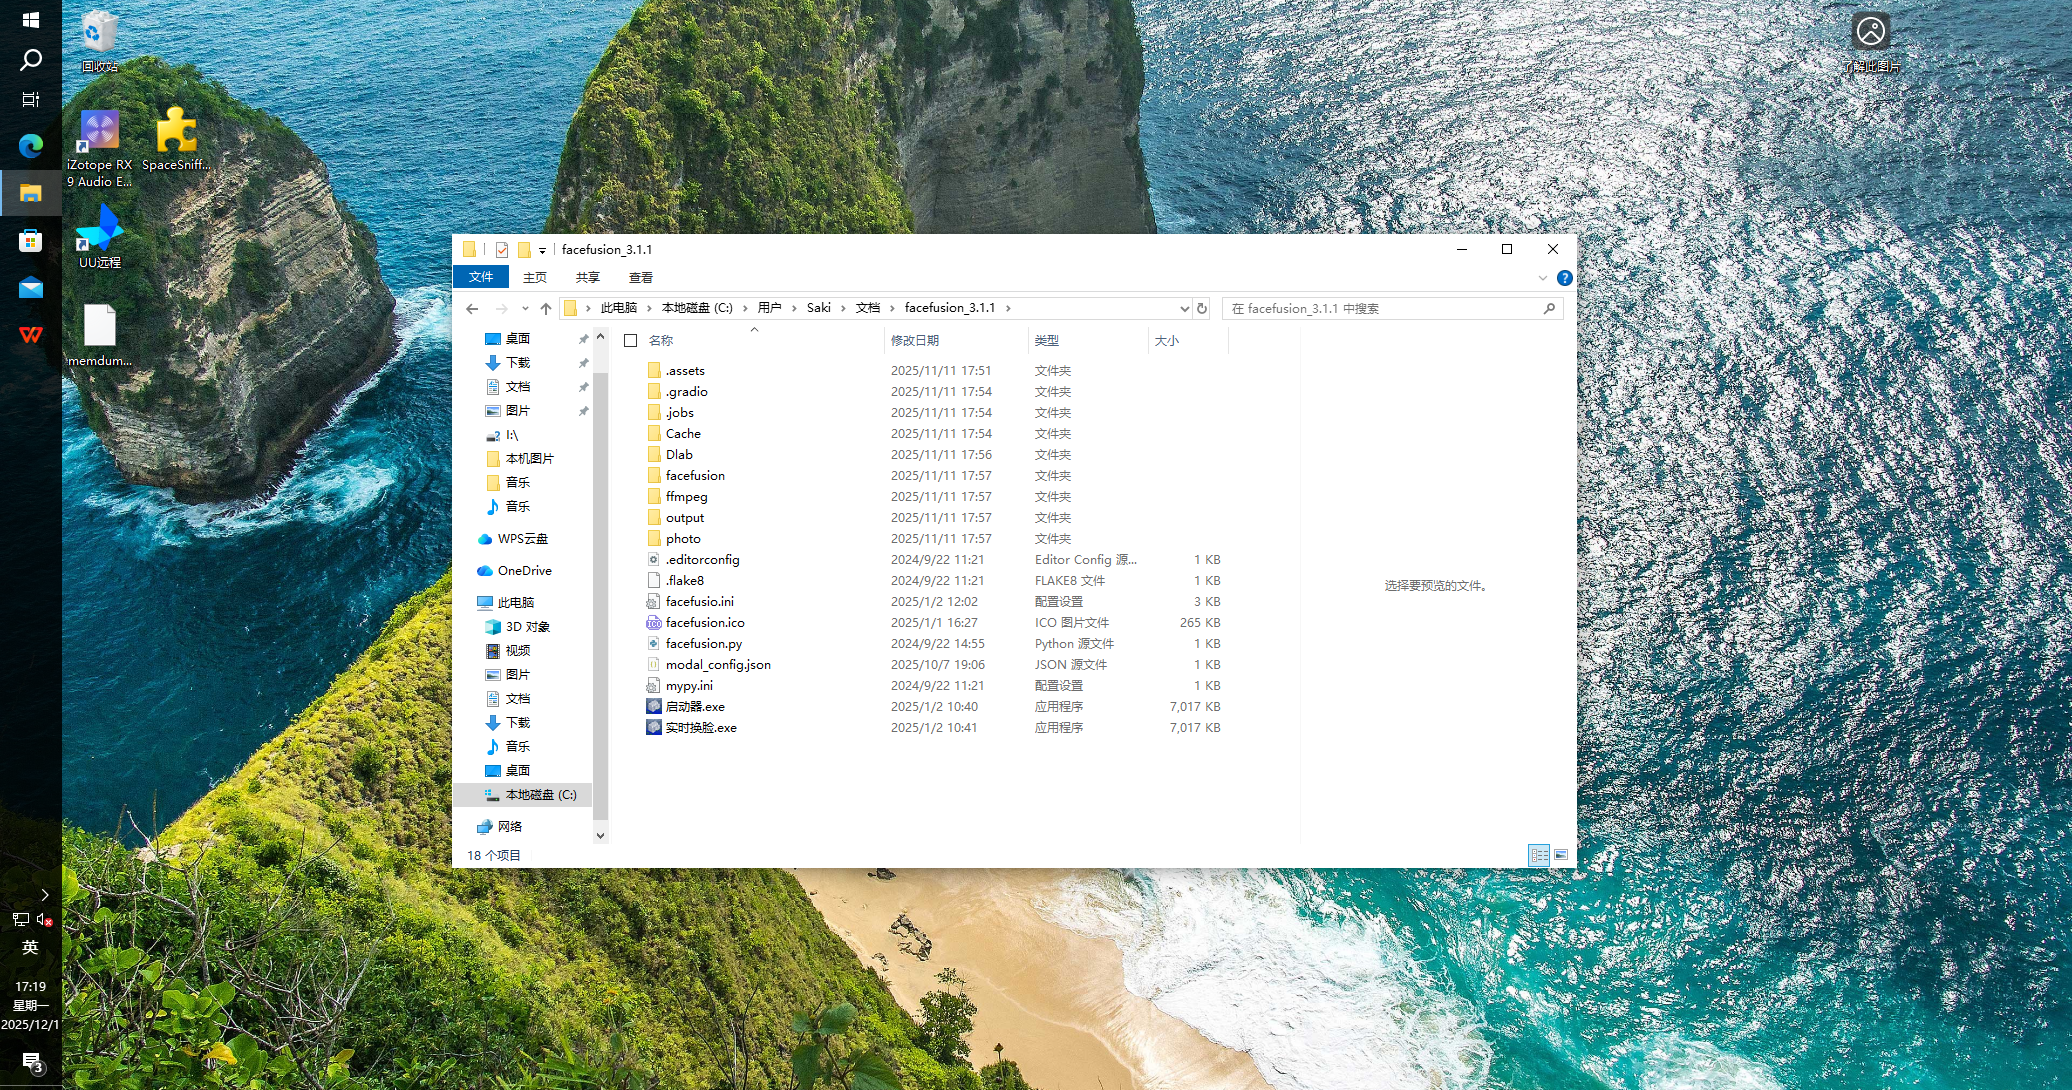
Task: Open the 查看 ribbon tab
Action: 640,278
